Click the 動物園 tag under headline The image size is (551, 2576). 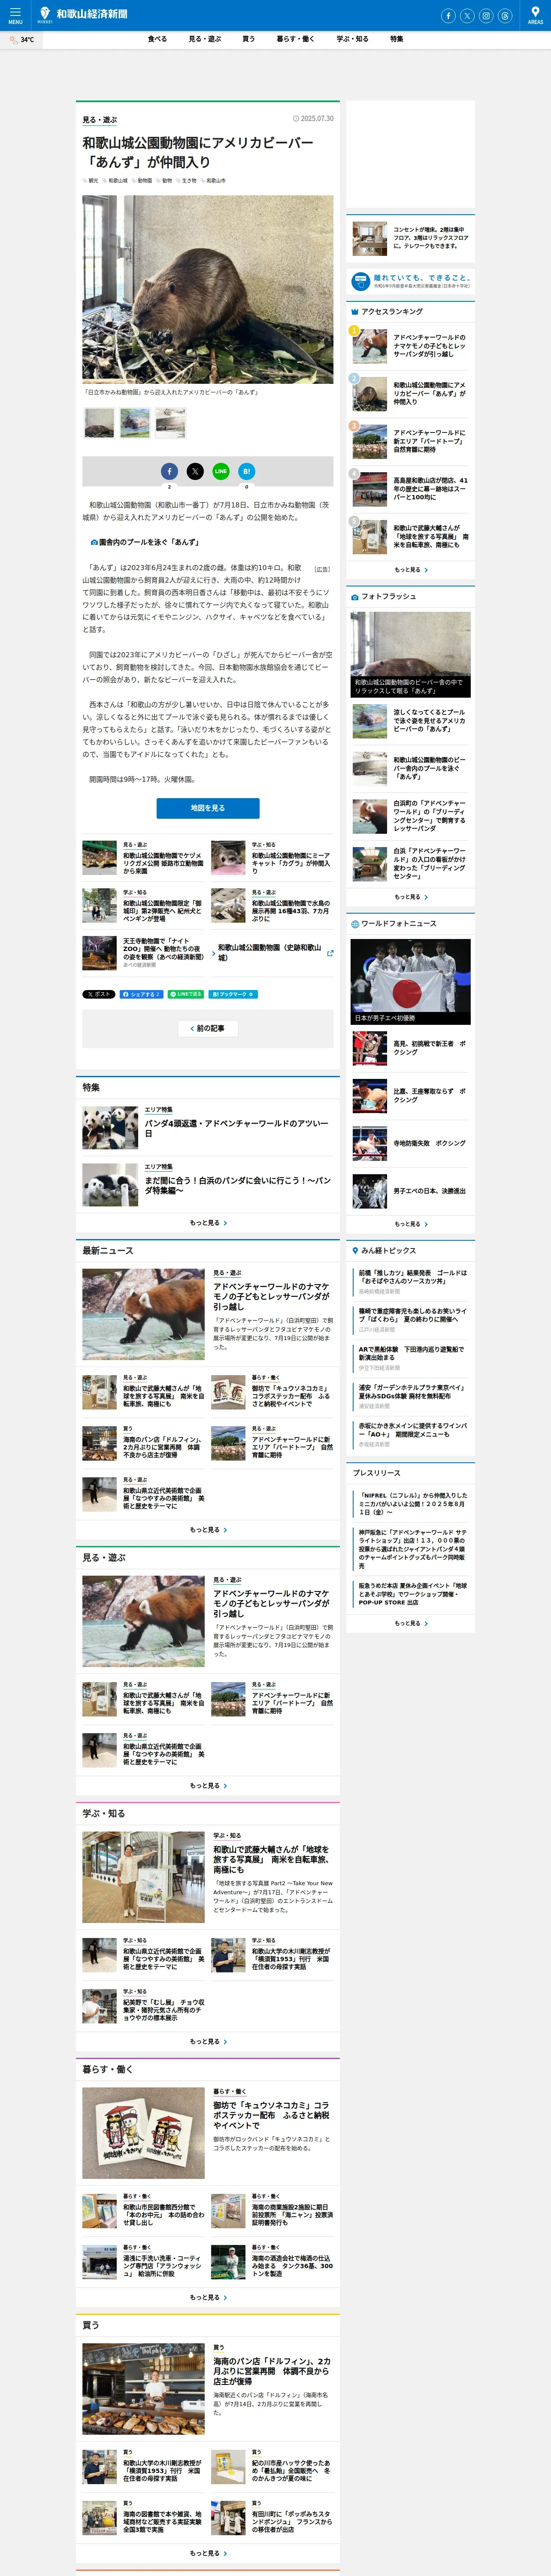click(144, 181)
